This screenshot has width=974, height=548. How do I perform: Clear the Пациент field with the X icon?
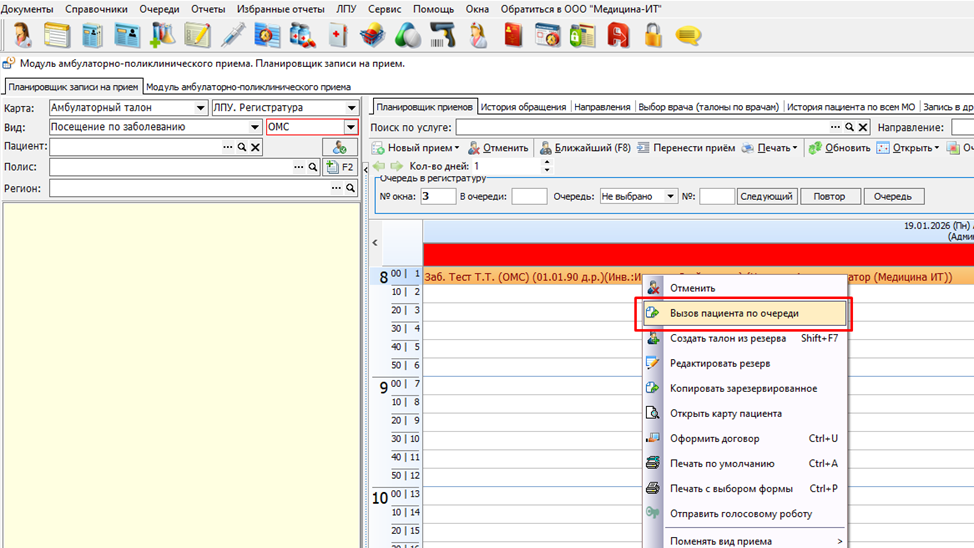(256, 147)
